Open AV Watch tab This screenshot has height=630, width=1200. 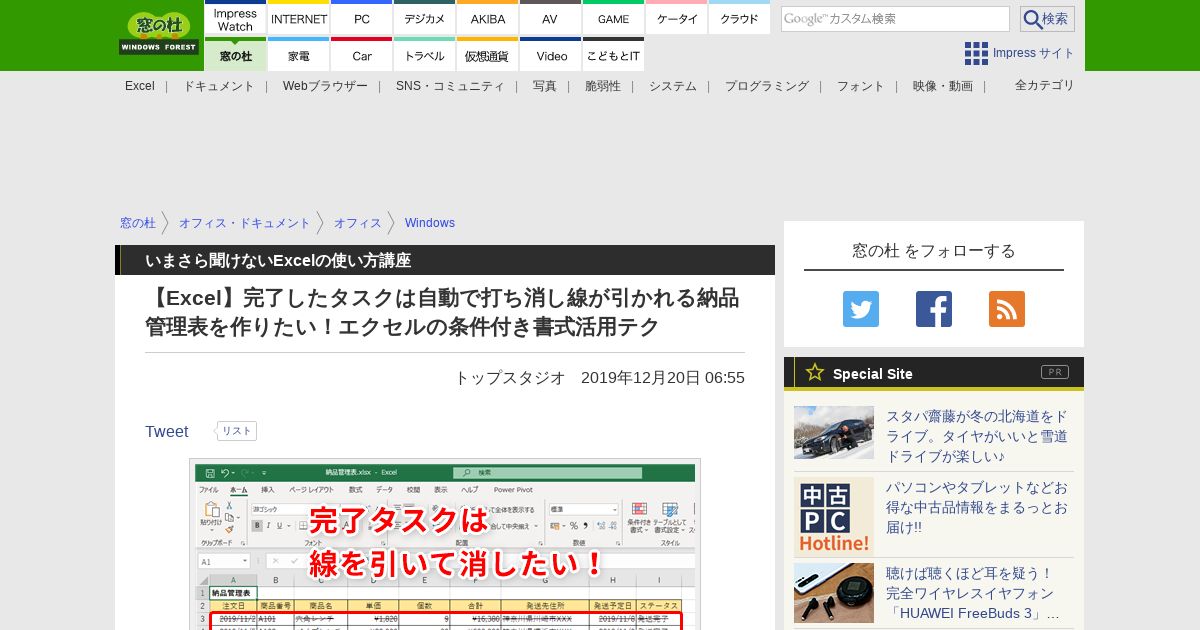(x=550, y=19)
